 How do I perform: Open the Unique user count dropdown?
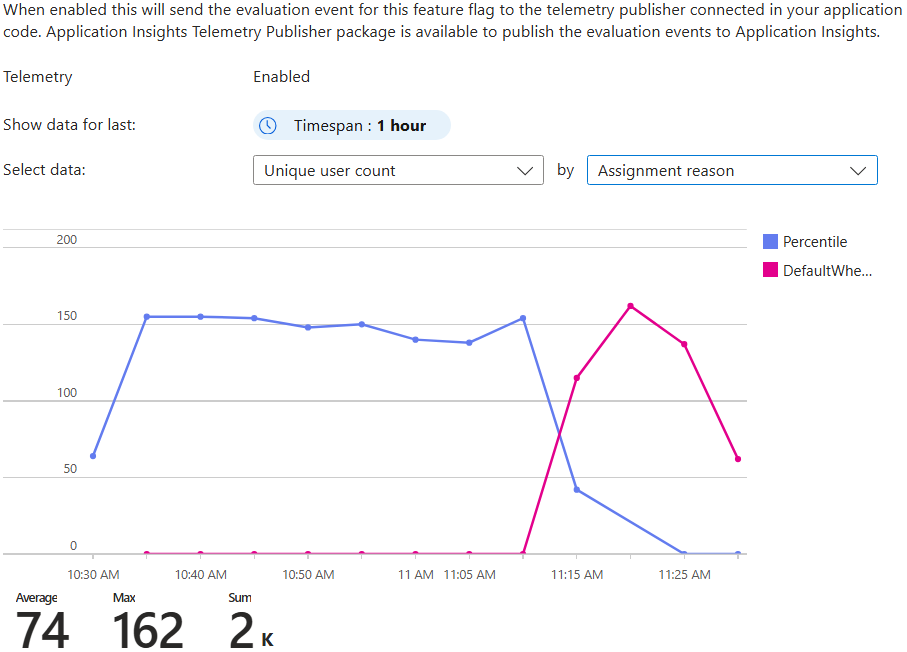pos(397,170)
